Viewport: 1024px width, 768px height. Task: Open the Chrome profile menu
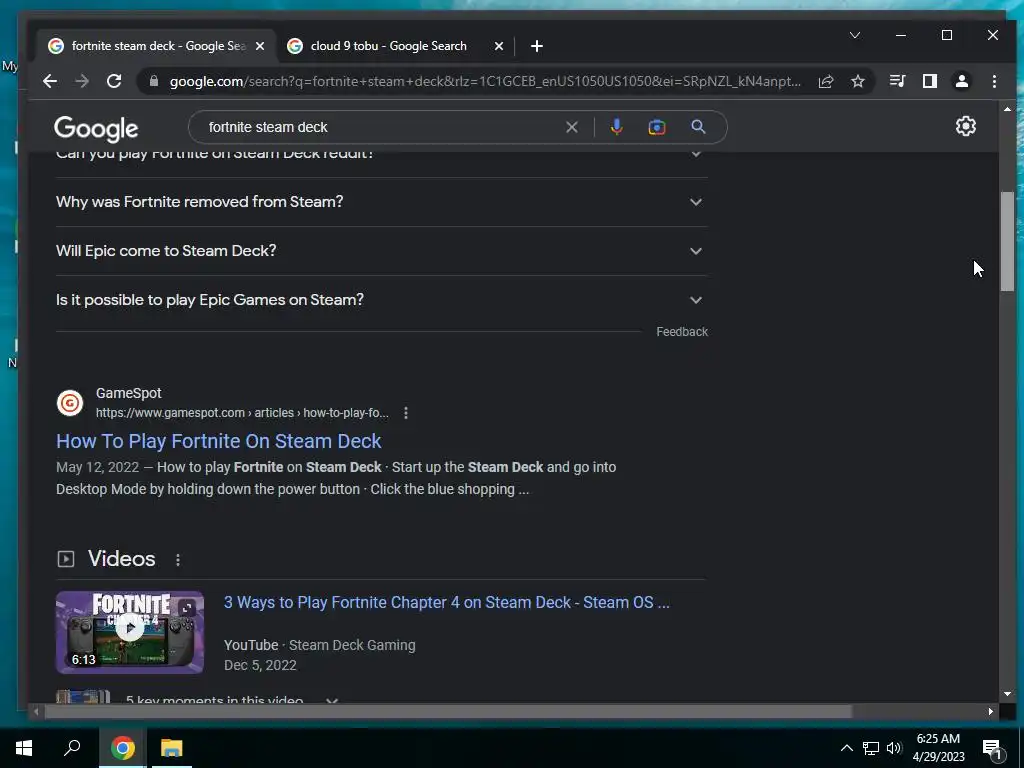point(962,81)
